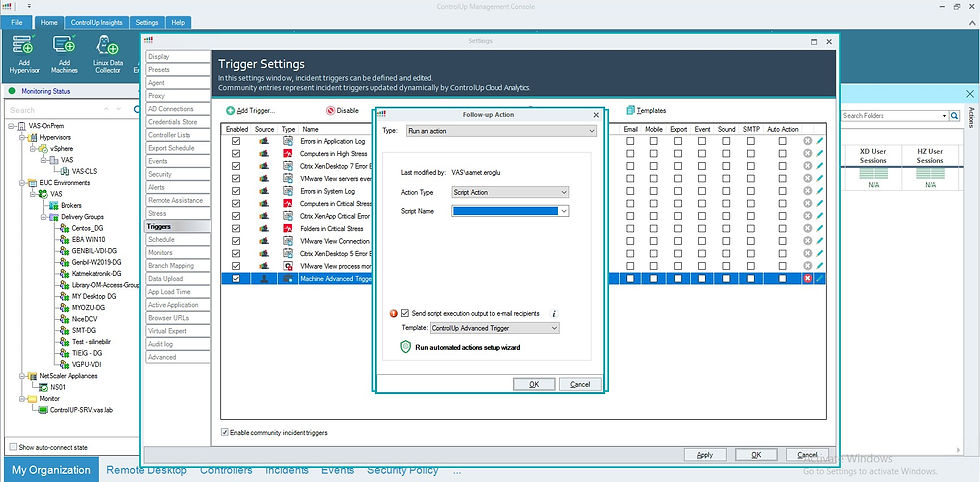980x482 pixels.
Task: Open the Templates icon in Trigger Settings
Action: (x=630, y=110)
